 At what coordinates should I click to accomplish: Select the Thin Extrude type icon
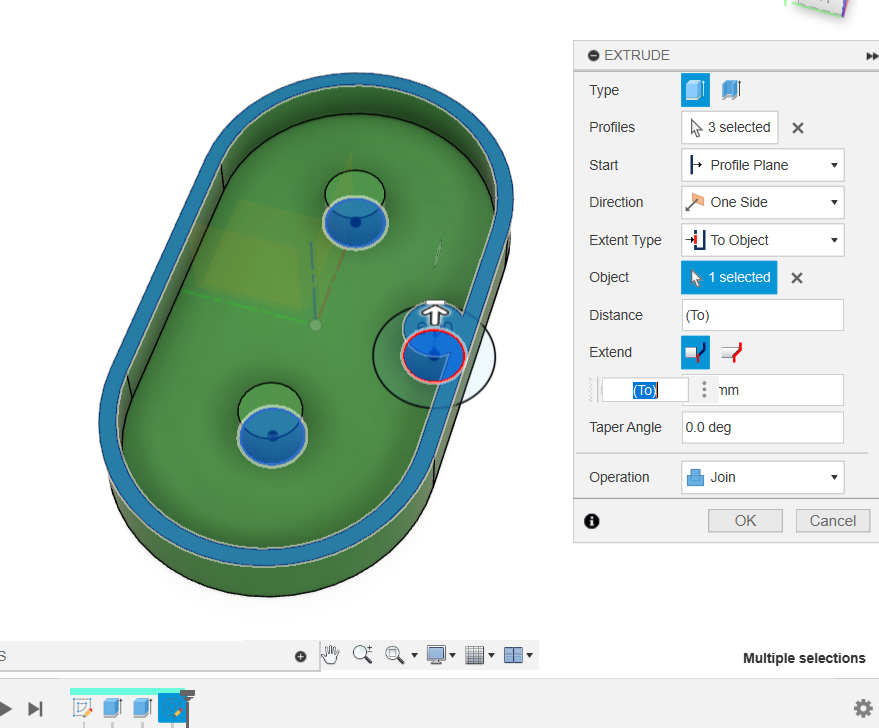coord(731,90)
